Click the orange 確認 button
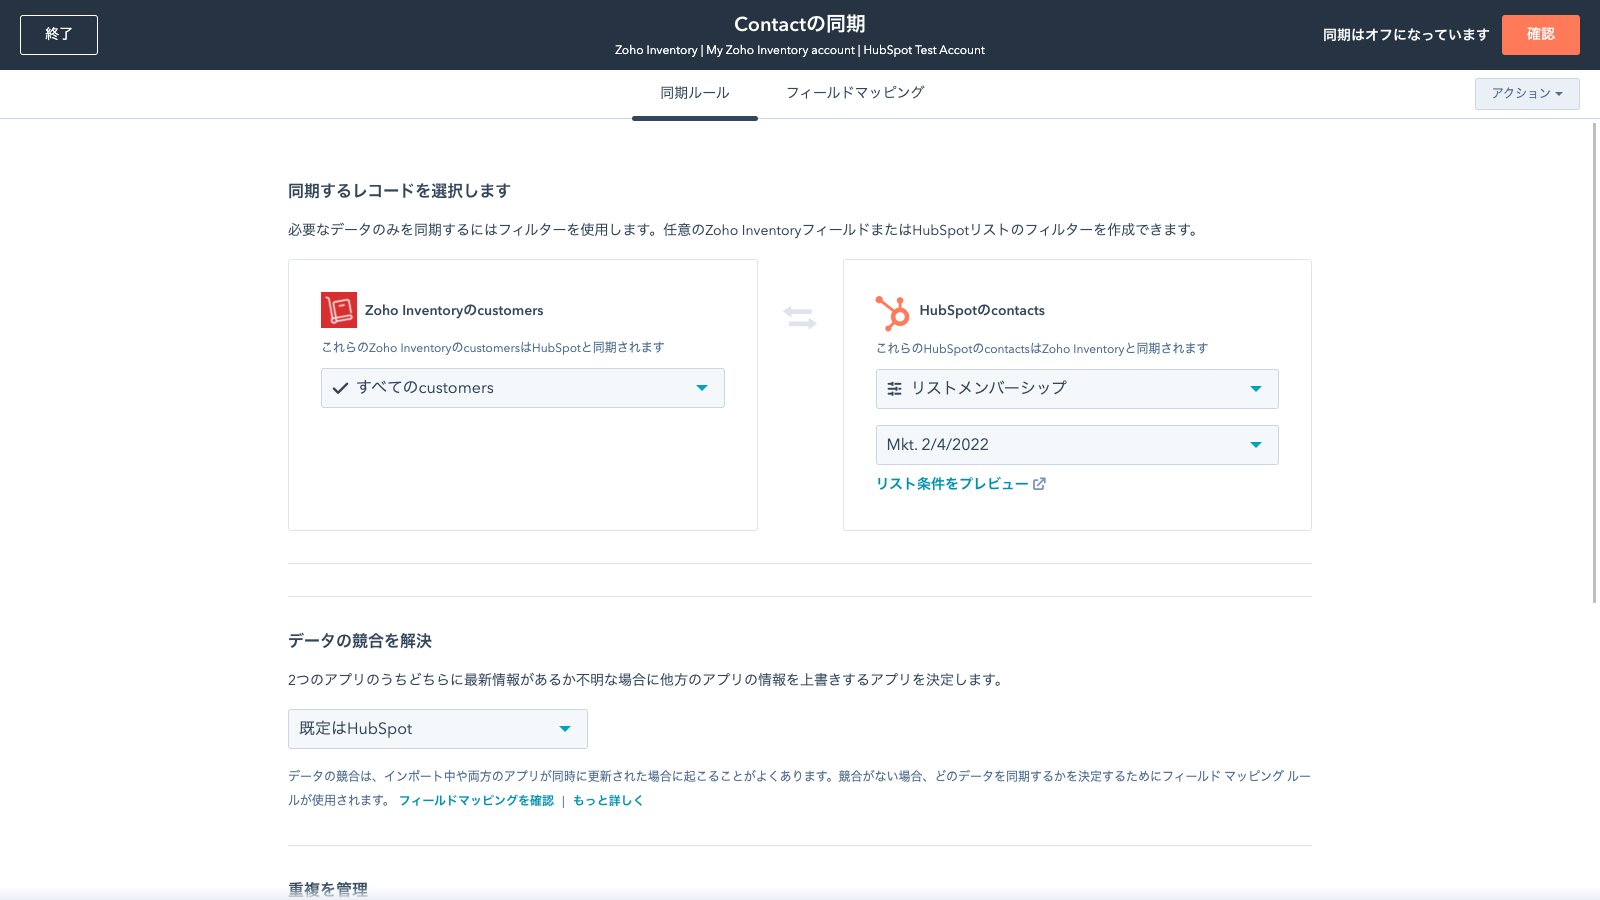 pos(1540,34)
